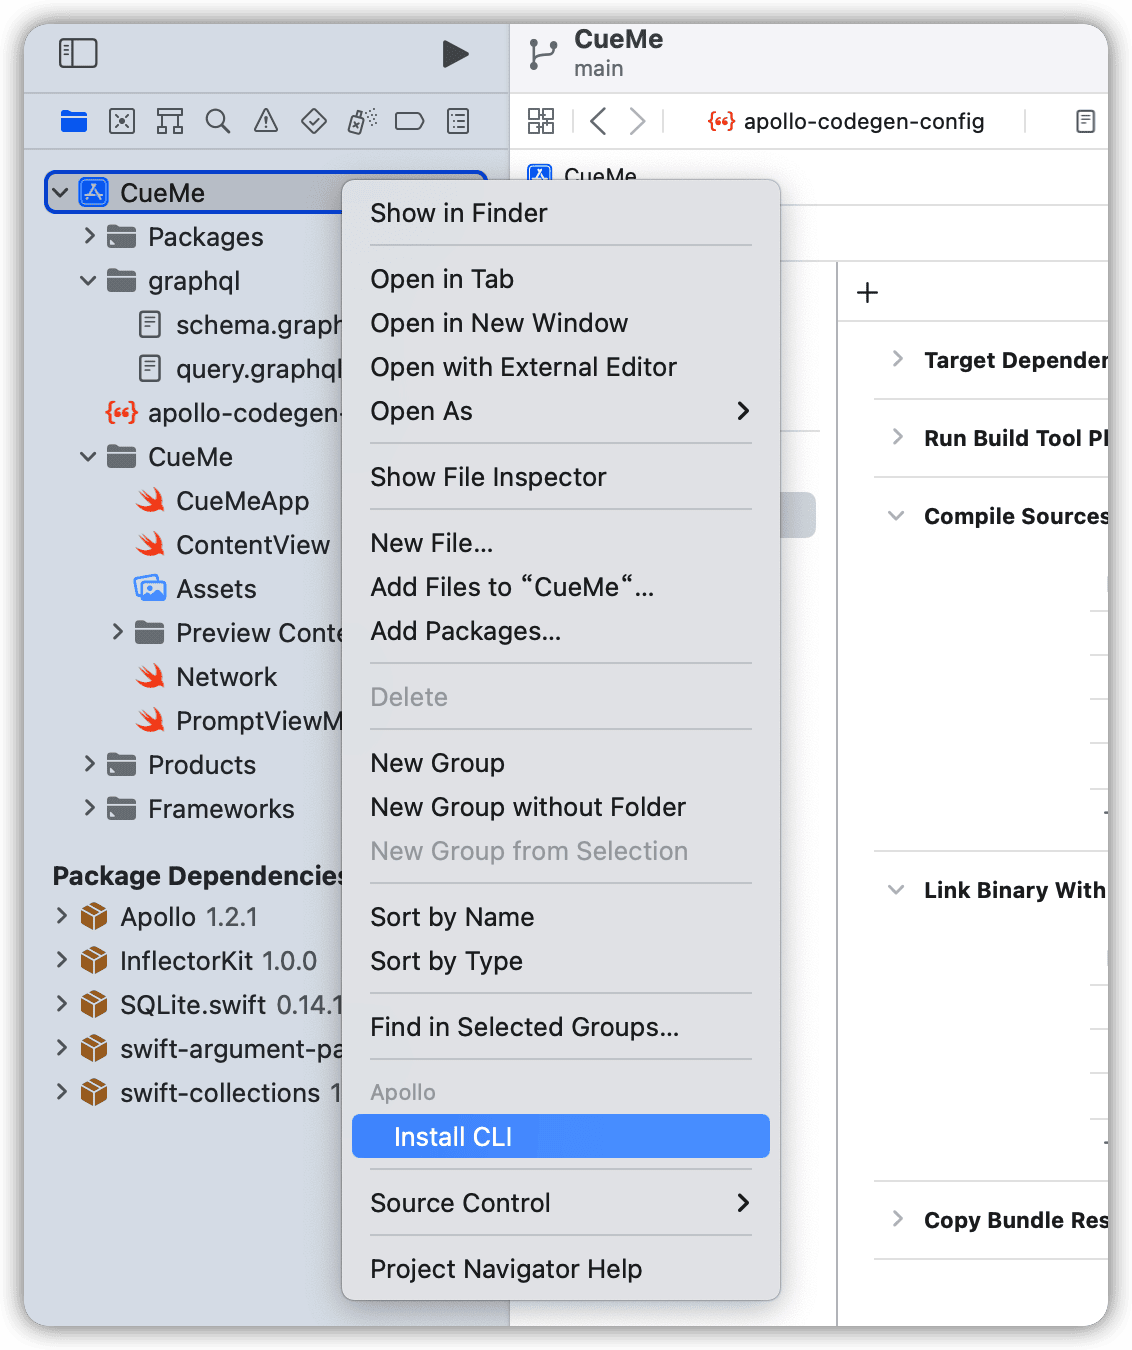
Task: Choose Add Files to "CueMe"…
Action: (x=561, y=587)
